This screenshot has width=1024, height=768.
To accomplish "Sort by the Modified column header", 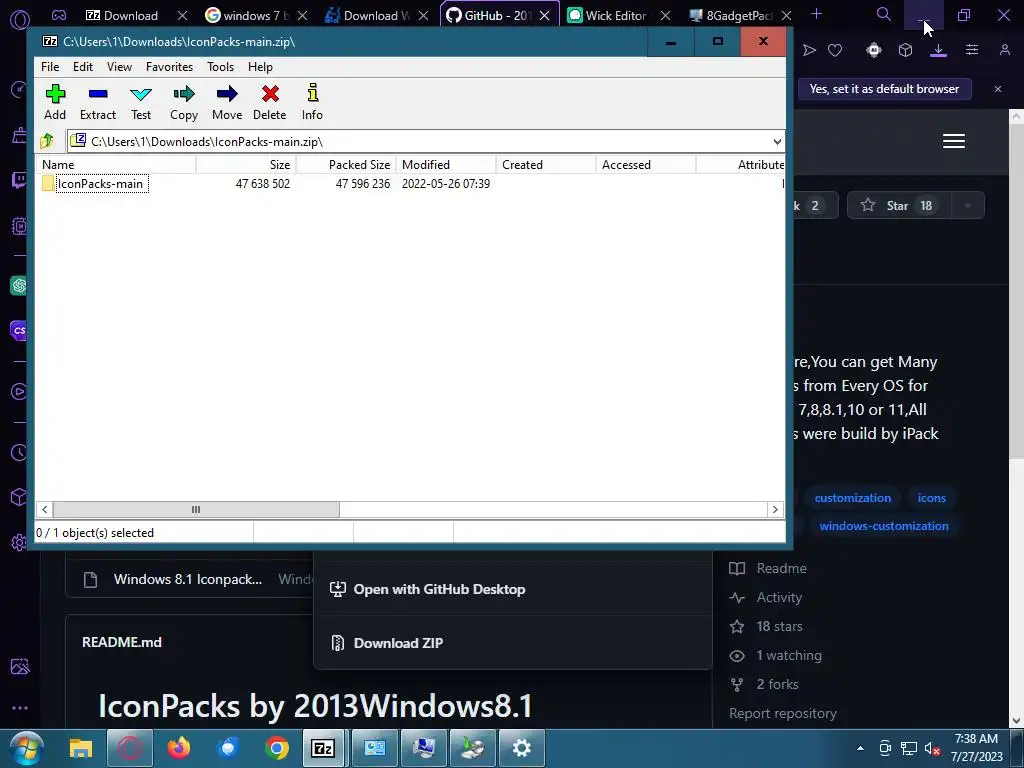I will click(446, 165).
